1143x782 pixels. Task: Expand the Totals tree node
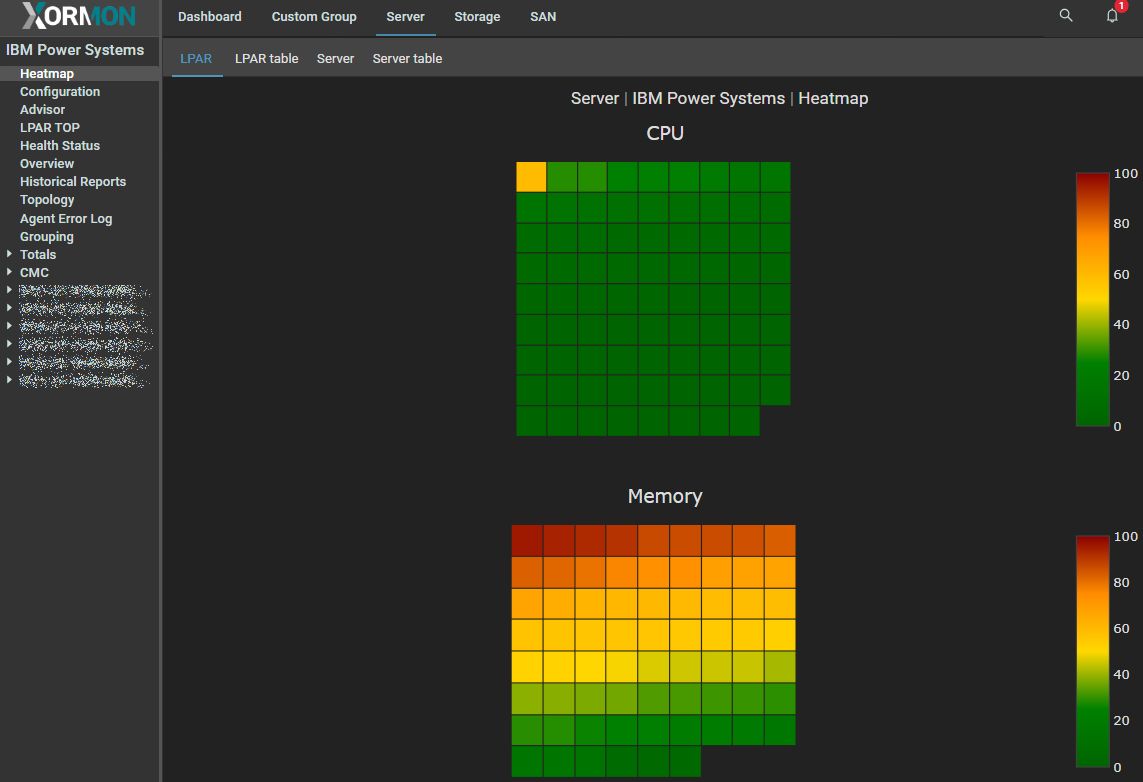click(x=9, y=254)
